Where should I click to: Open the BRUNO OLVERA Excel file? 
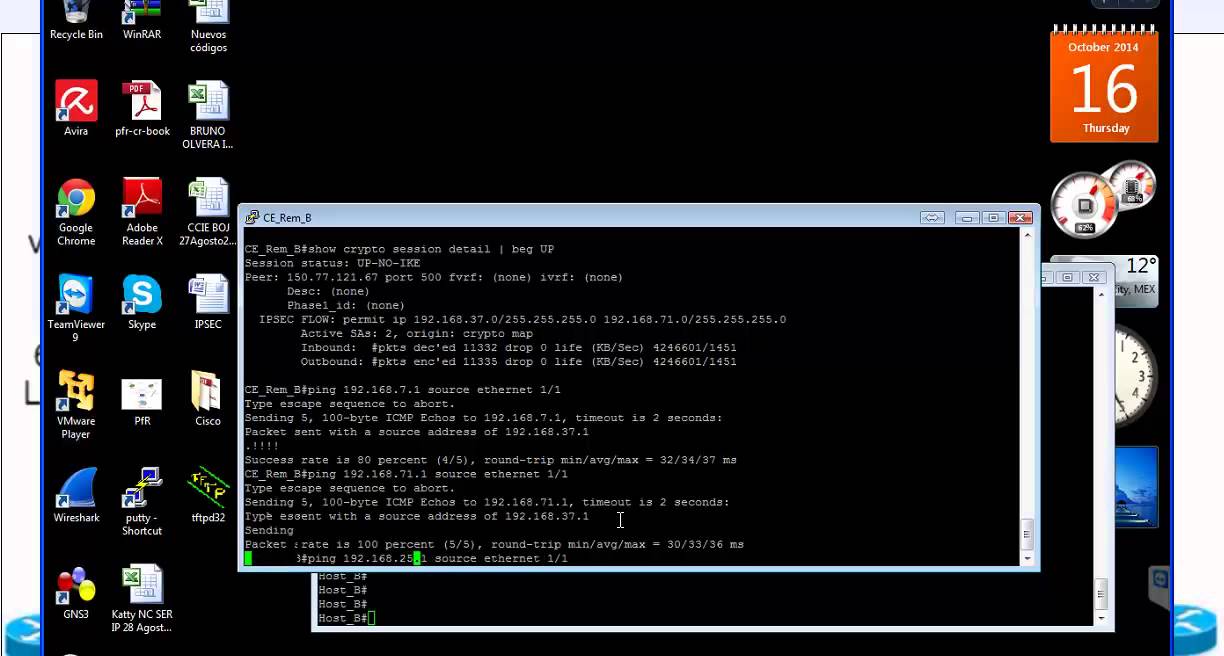tap(208, 115)
